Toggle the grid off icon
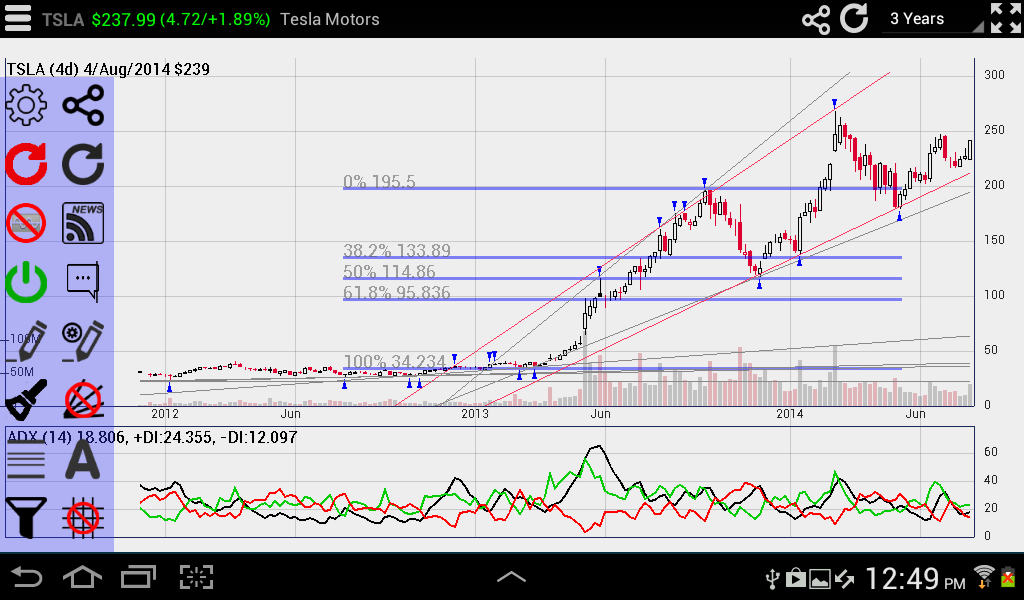The height and width of the screenshot is (600, 1024). point(83,518)
